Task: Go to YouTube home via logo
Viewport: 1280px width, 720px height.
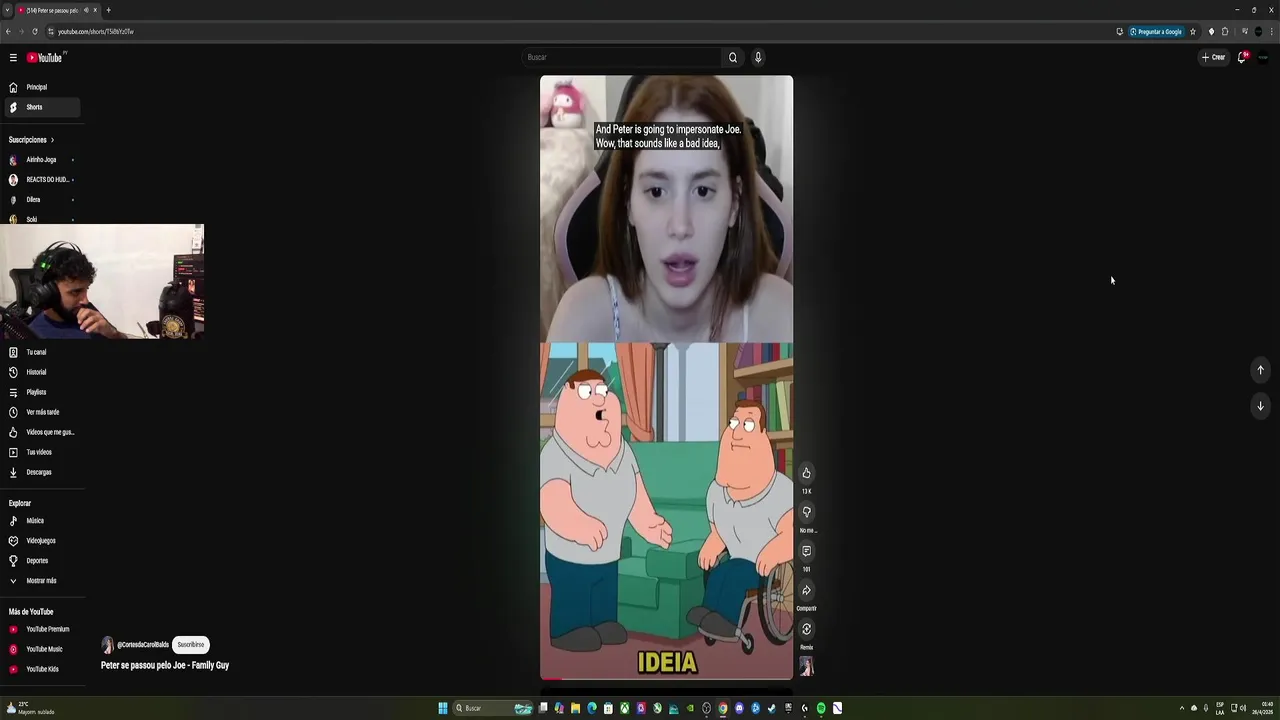Action: pyautogui.click(x=45, y=58)
